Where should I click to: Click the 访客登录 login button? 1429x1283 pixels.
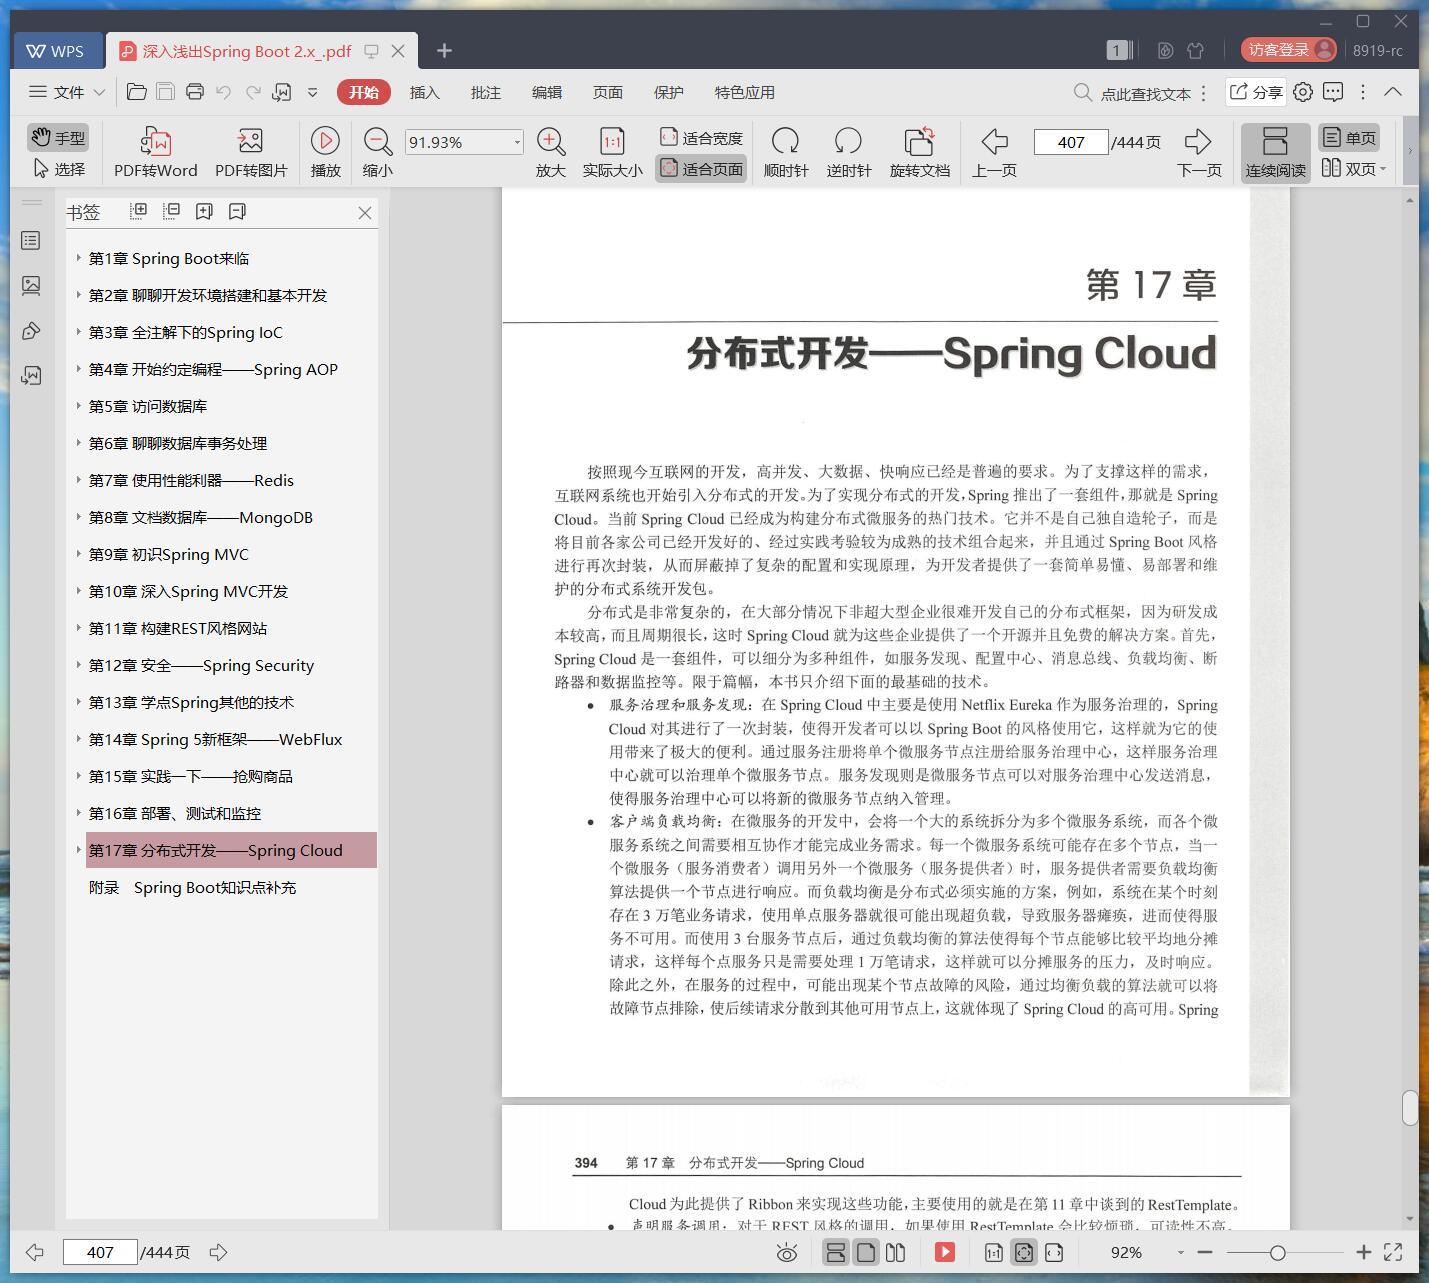coord(1288,50)
